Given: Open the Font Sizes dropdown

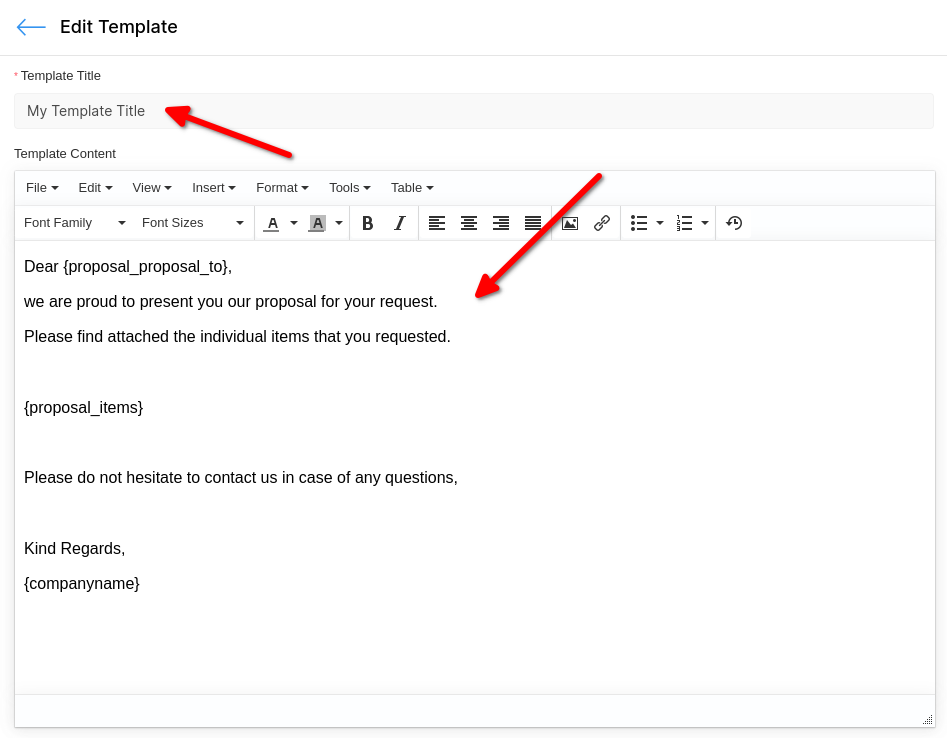Looking at the screenshot, I should click(192, 223).
